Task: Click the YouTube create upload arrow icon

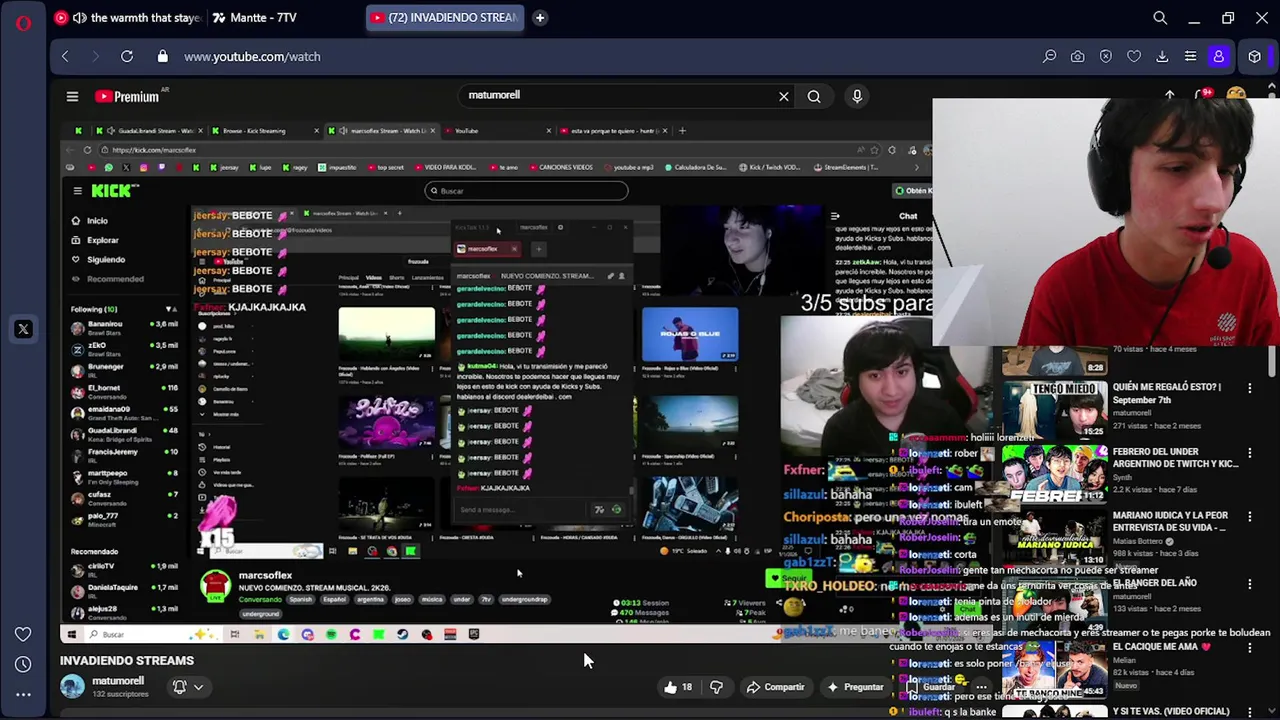Action: [1169, 96]
